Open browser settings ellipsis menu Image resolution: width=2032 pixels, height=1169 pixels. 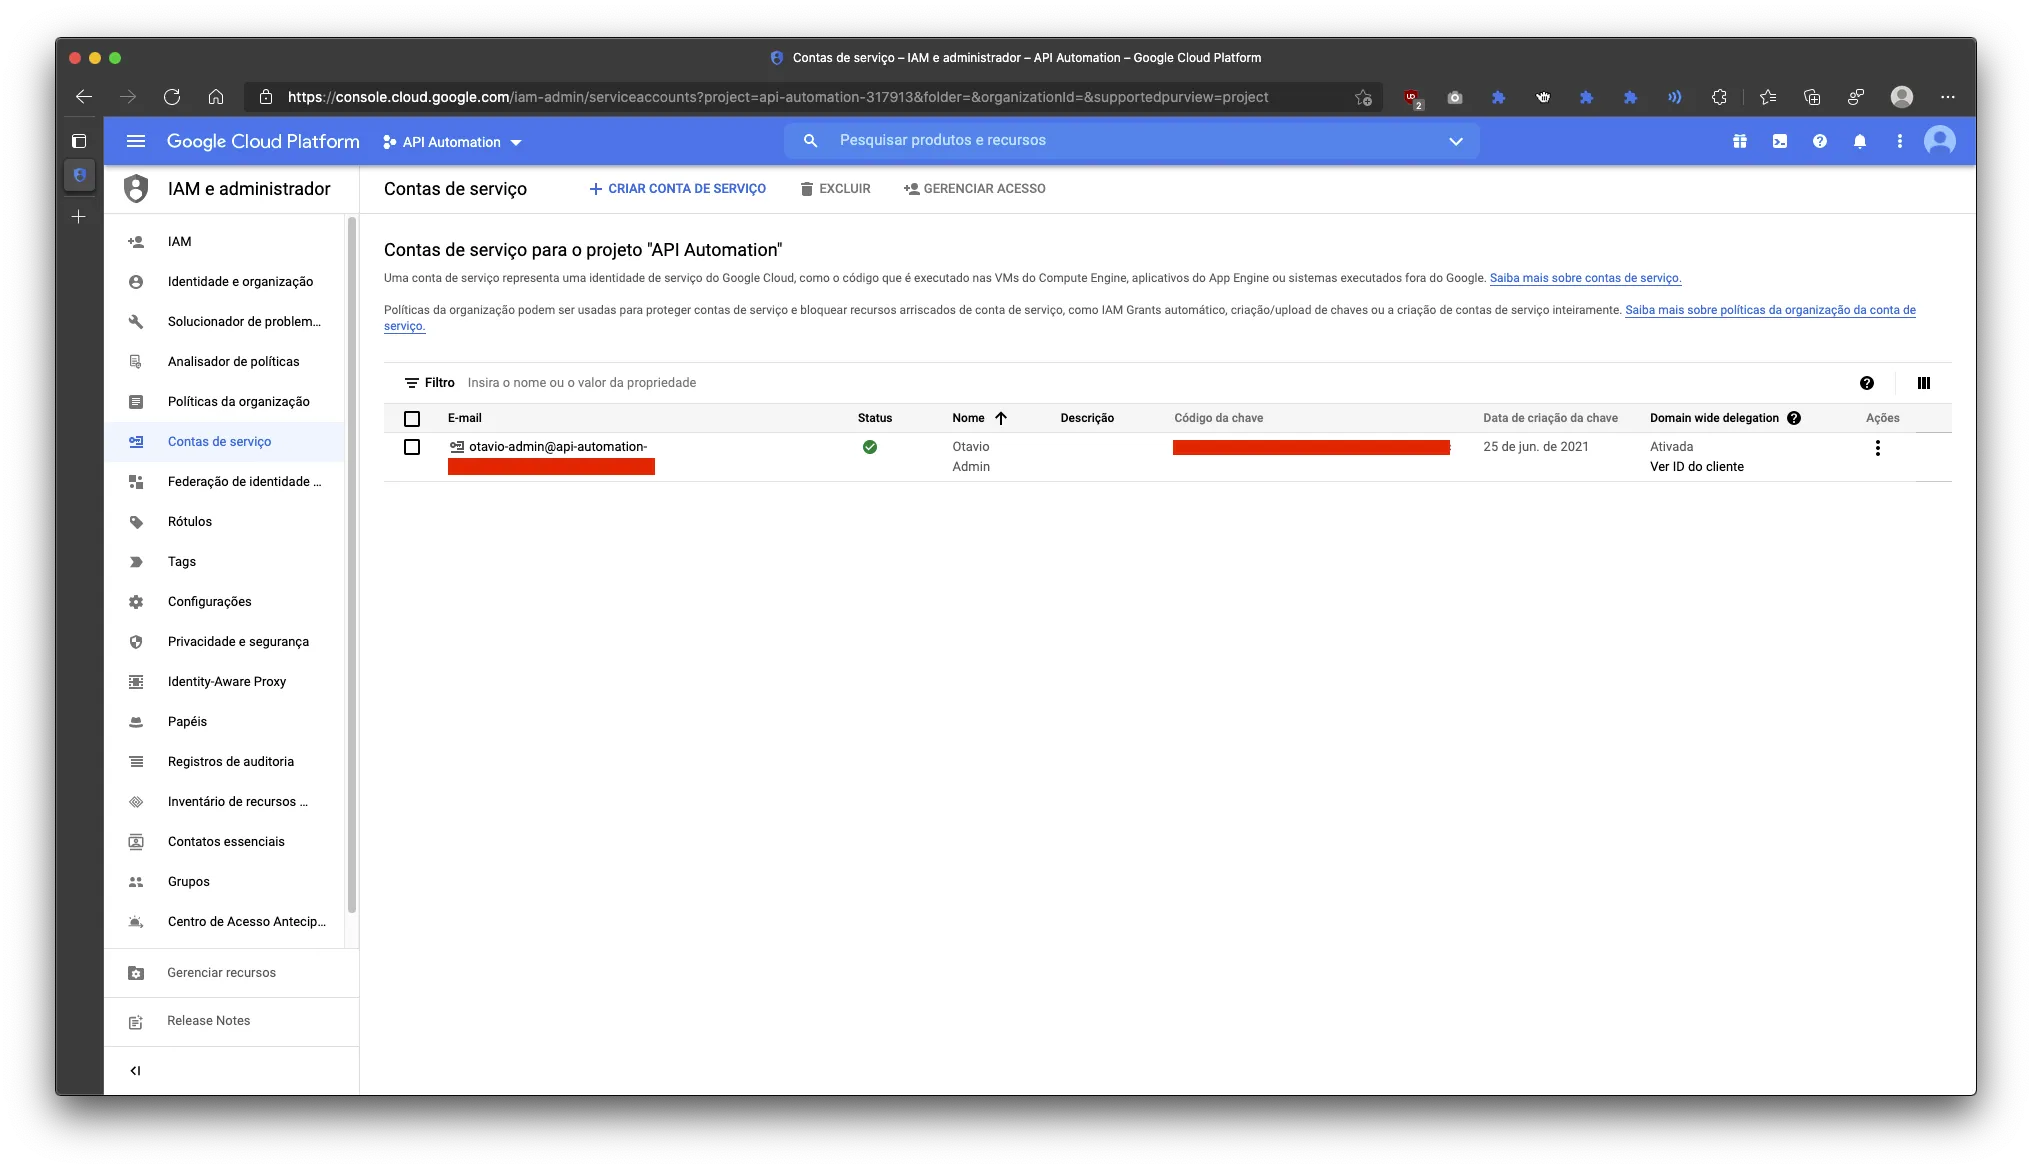click(x=1948, y=97)
